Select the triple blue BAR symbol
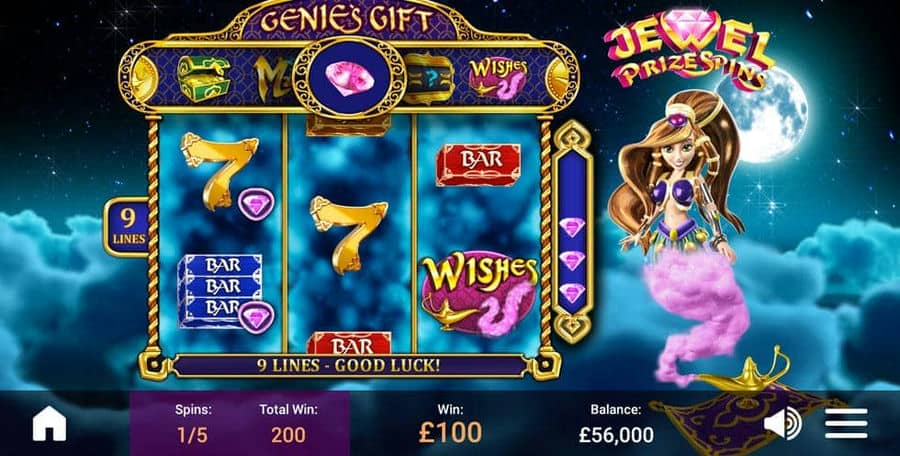900x456 pixels. (x=220, y=292)
